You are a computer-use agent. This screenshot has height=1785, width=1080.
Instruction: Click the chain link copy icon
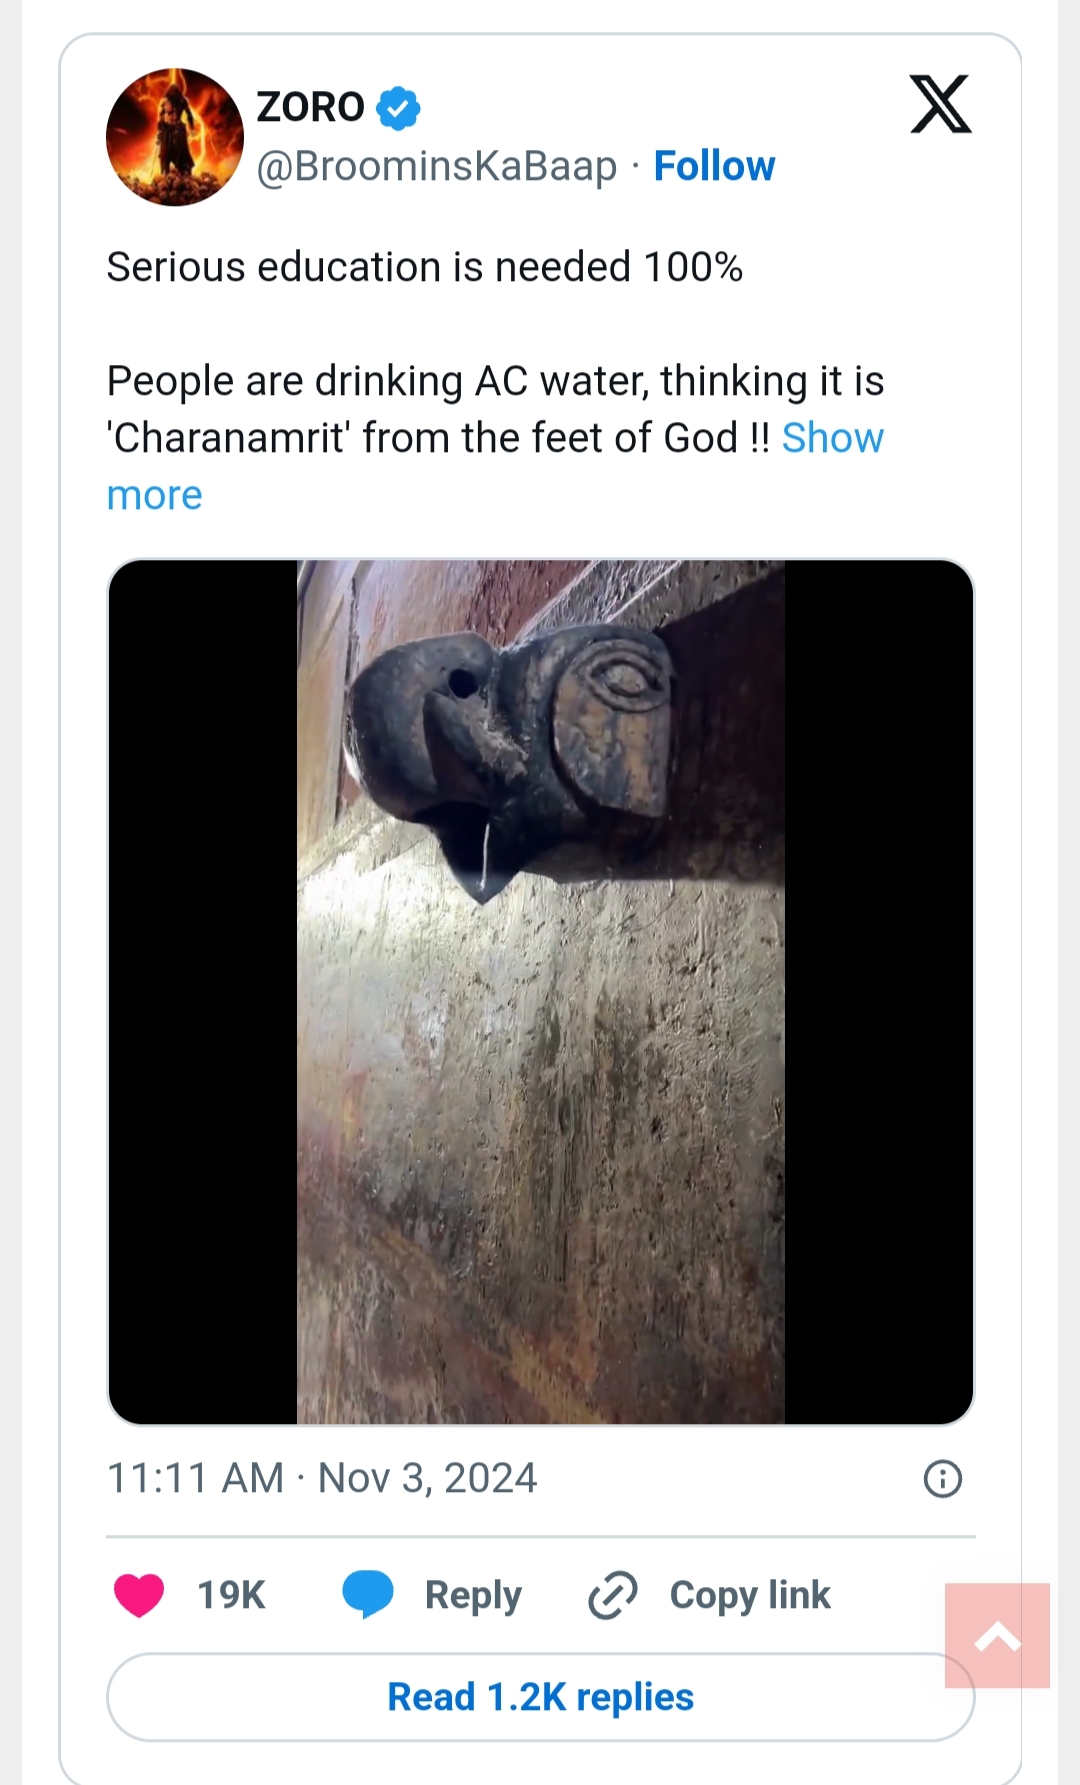(612, 1594)
